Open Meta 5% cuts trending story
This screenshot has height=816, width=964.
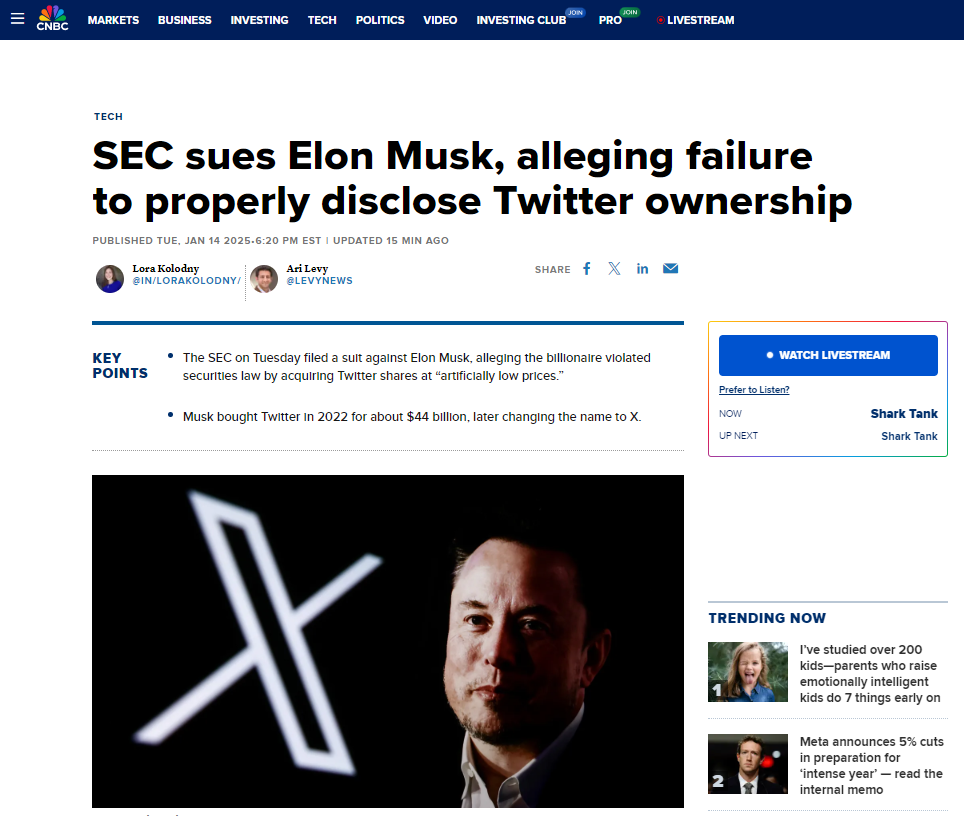pyautogui.click(x=870, y=765)
